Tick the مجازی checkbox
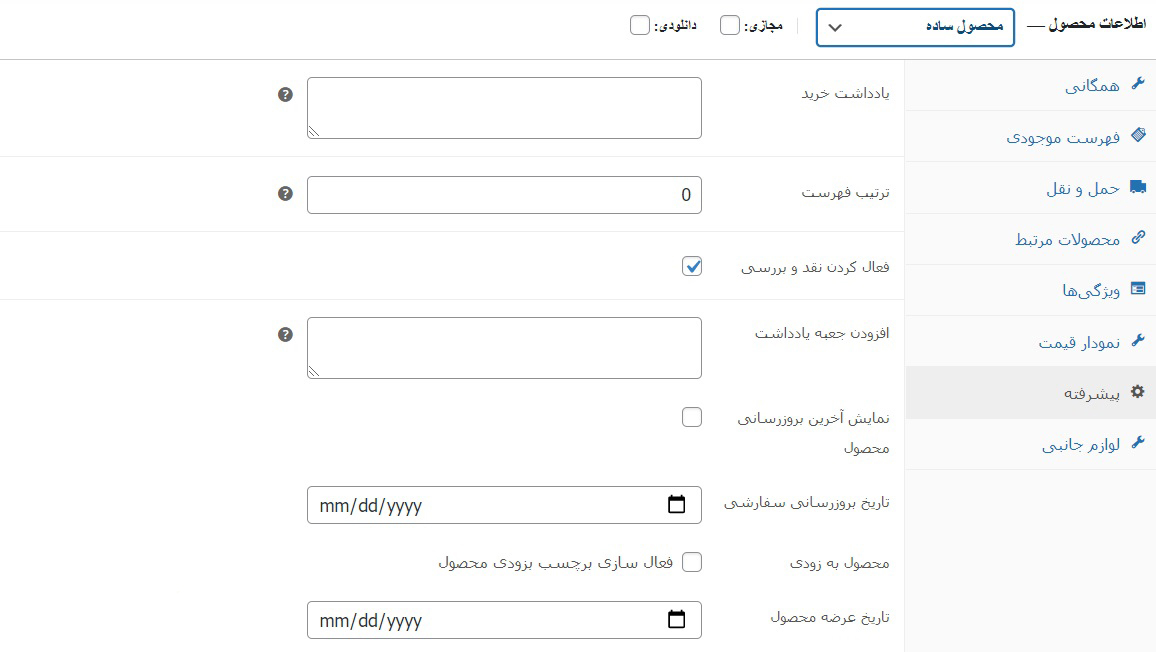 point(729,25)
